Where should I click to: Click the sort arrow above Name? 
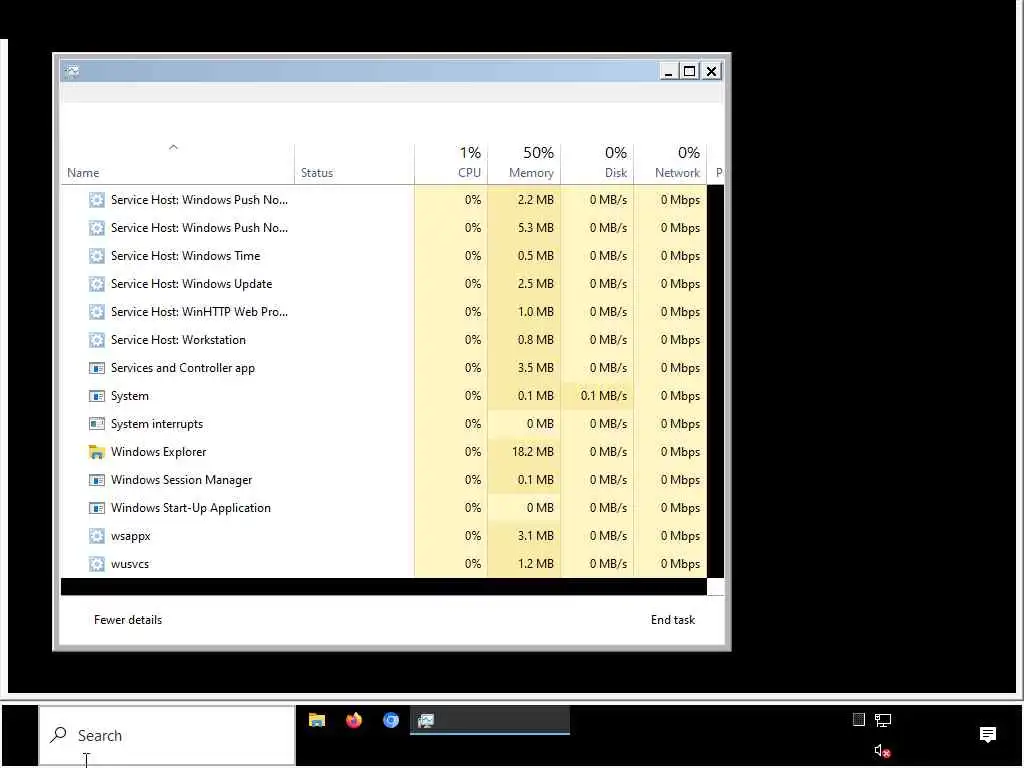(173, 148)
